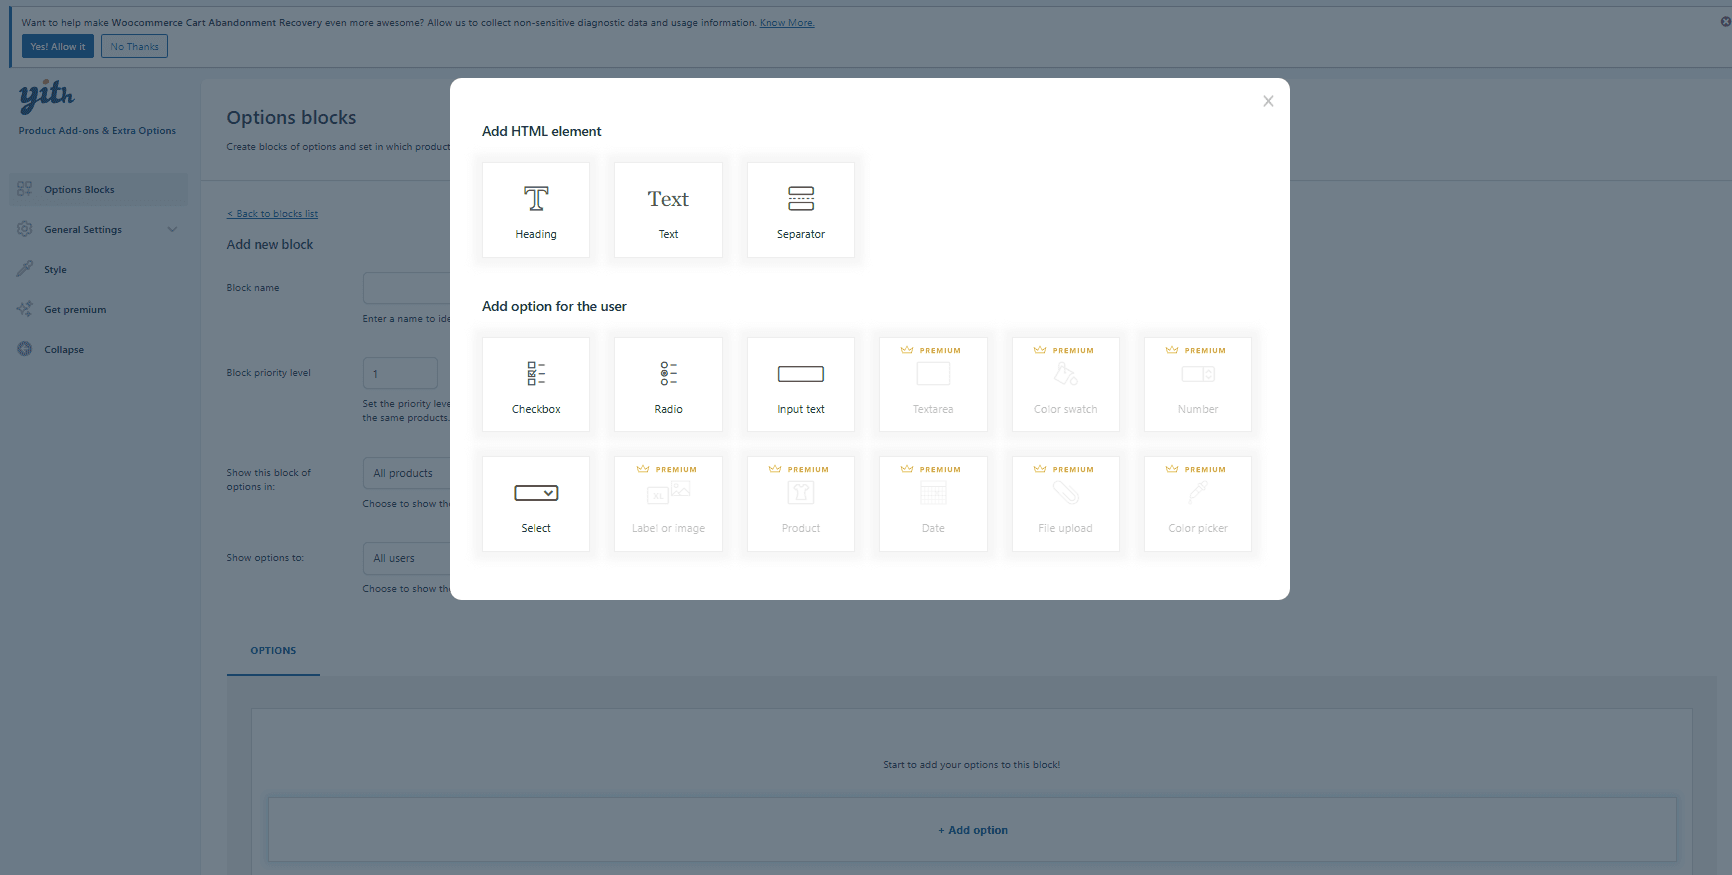Viewport: 1732px width, 875px height.
Task: Click Start to add your options text
Action: tap(972, 765)
